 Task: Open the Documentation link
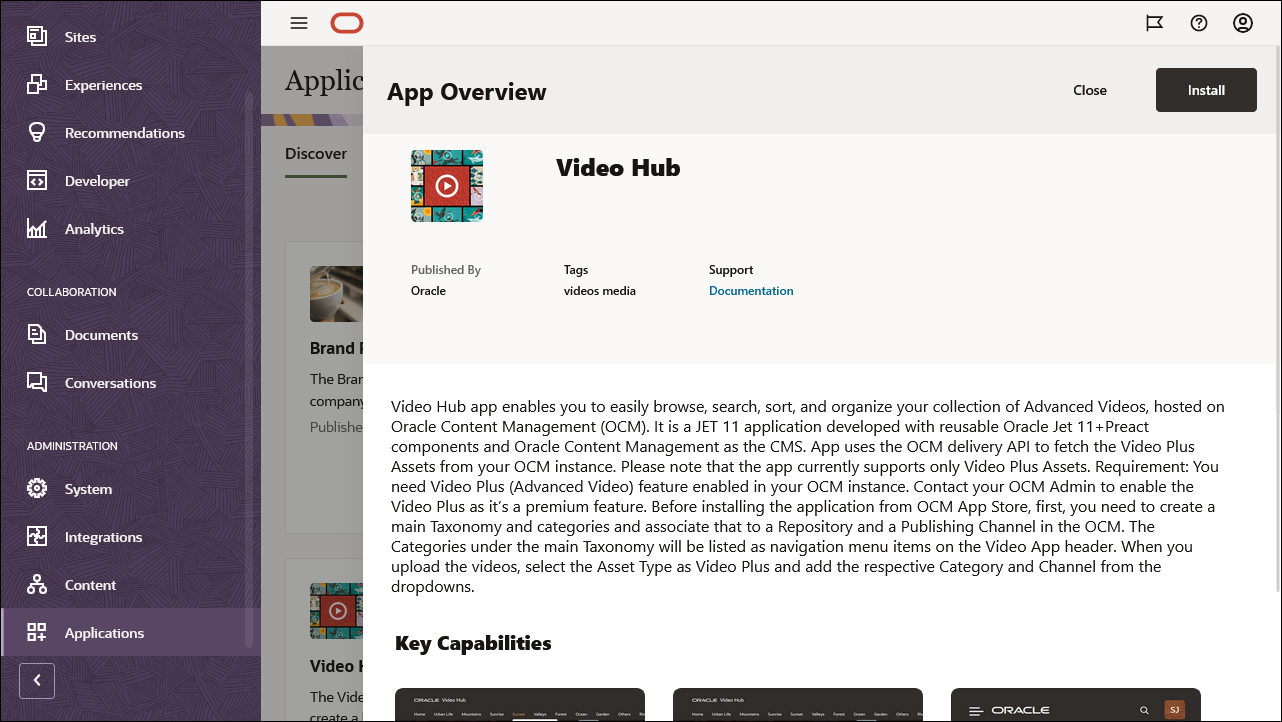(x=751, y=290)
